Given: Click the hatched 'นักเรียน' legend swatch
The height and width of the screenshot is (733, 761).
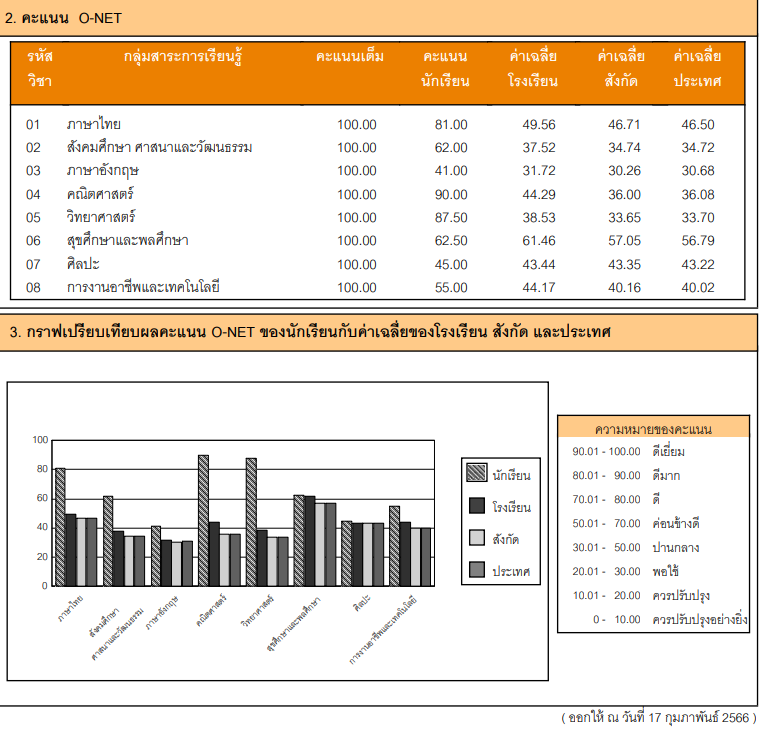Looking at the screenshot, I should [x=477, y=473].
